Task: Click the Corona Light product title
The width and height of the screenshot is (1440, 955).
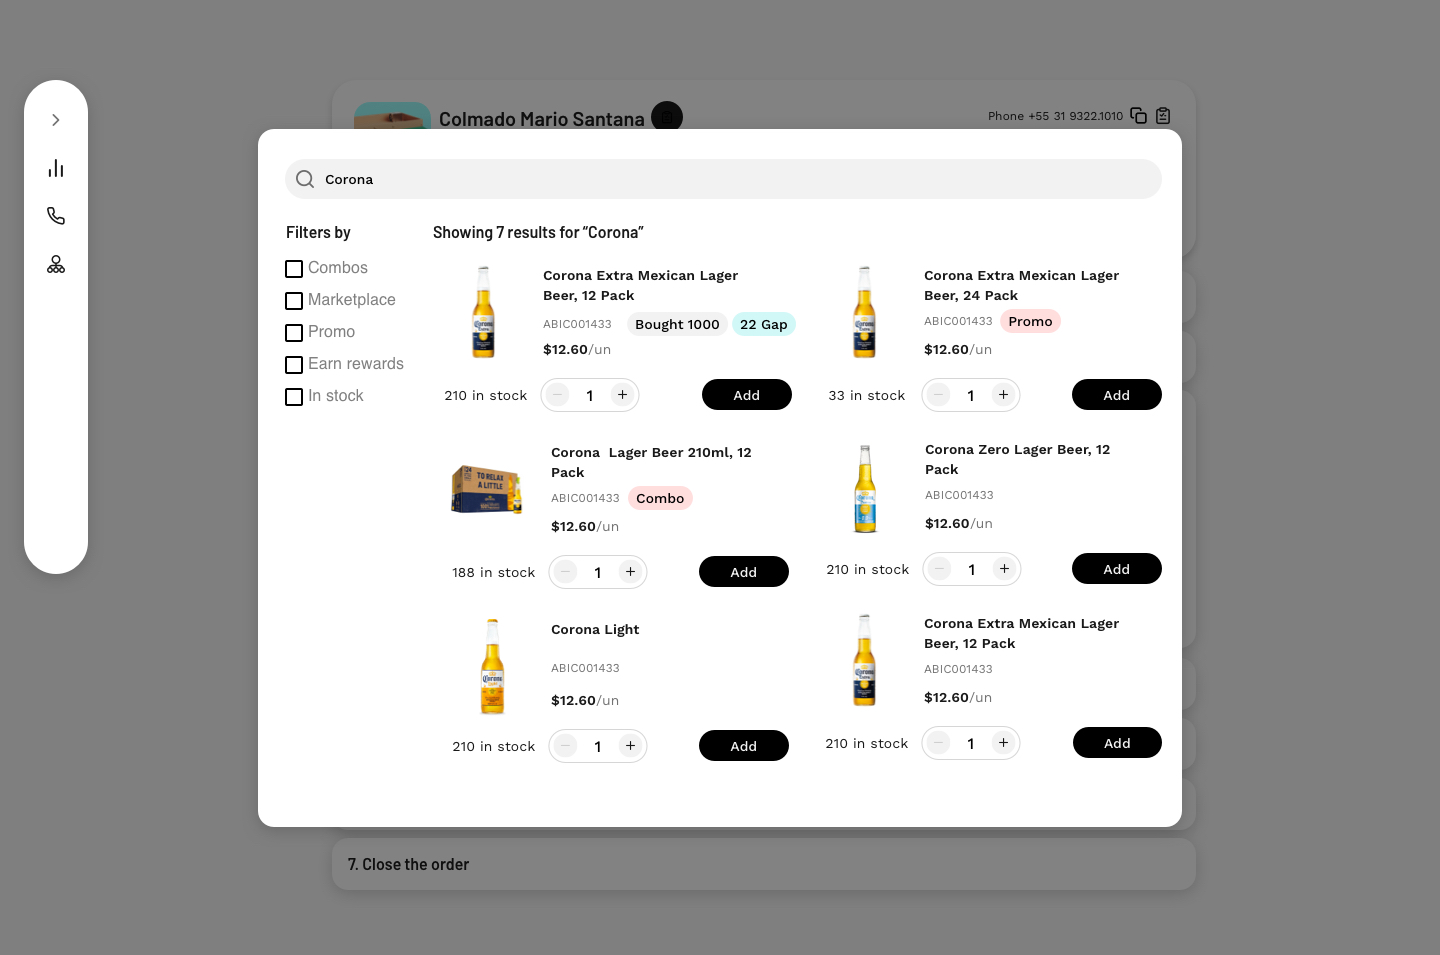Action: tap(595, 629)
